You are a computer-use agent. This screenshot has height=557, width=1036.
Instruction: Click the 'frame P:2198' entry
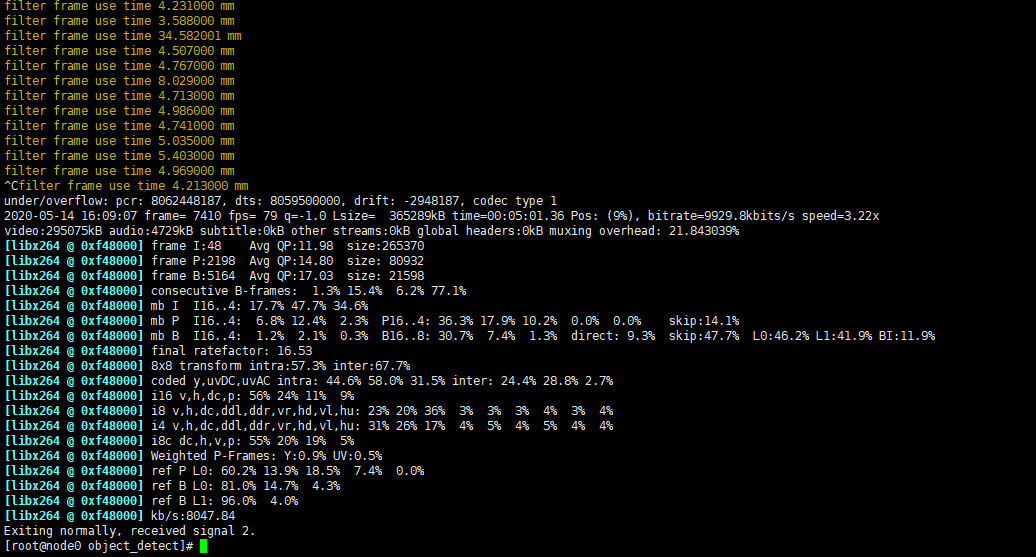click(193, 261)
